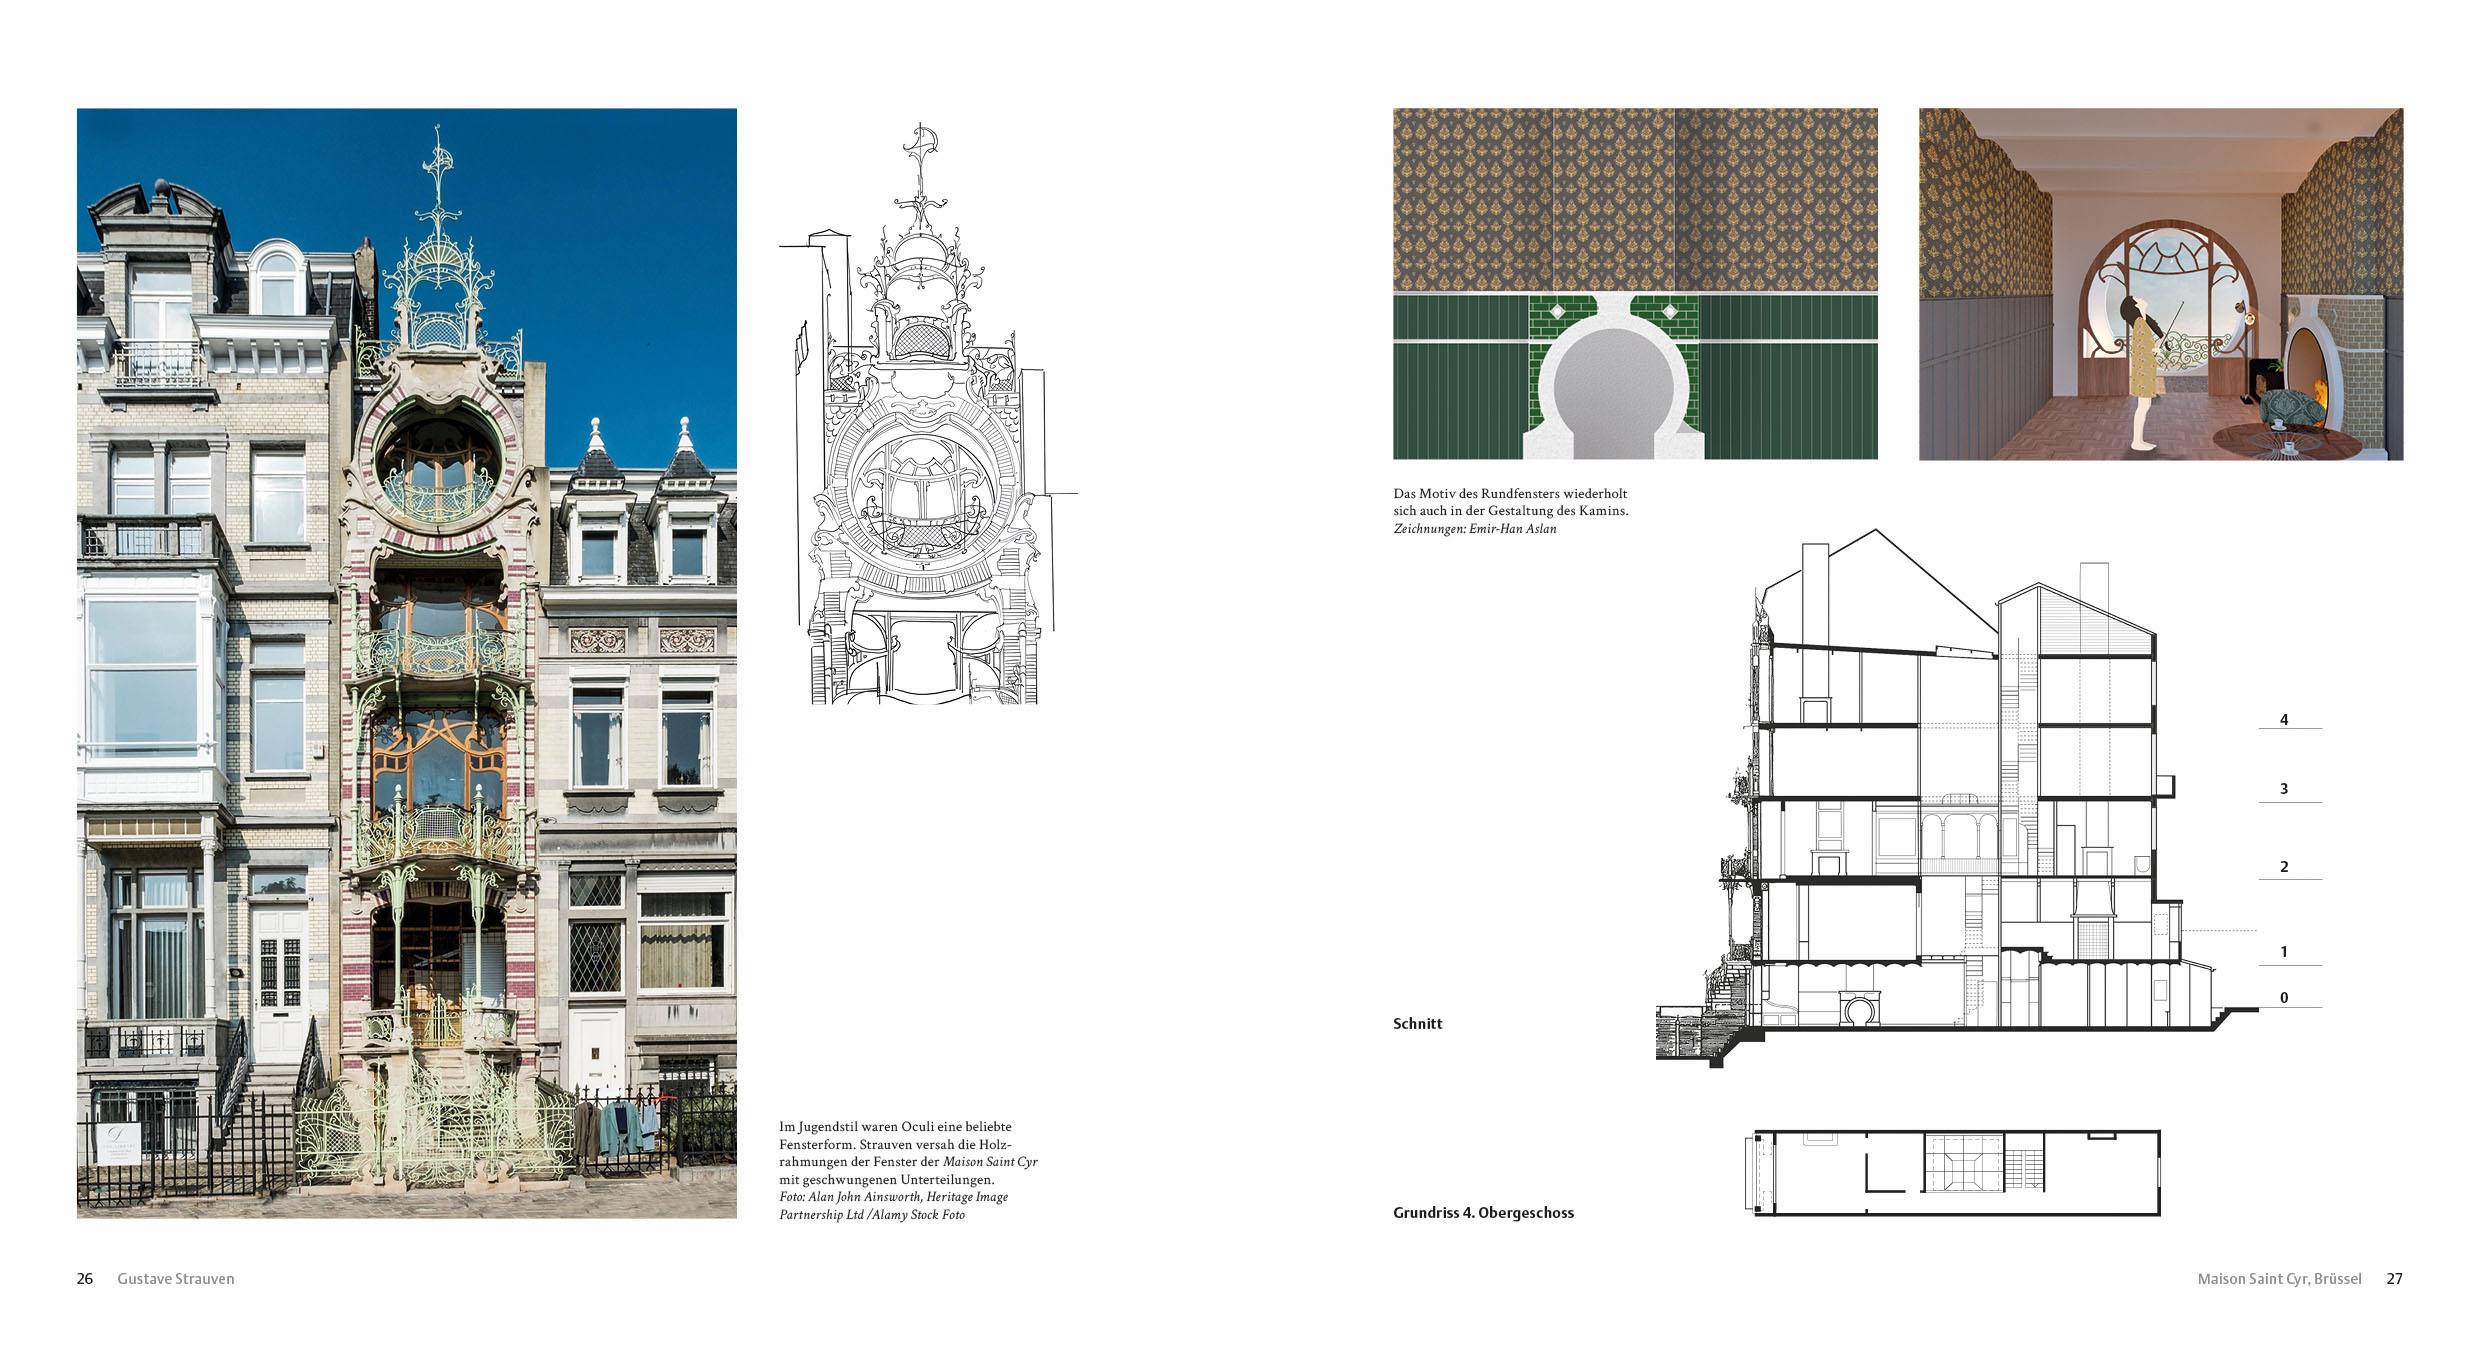Click page number 26
Viewport: 2480px width, 1358px height.
tap(85, 1278)
